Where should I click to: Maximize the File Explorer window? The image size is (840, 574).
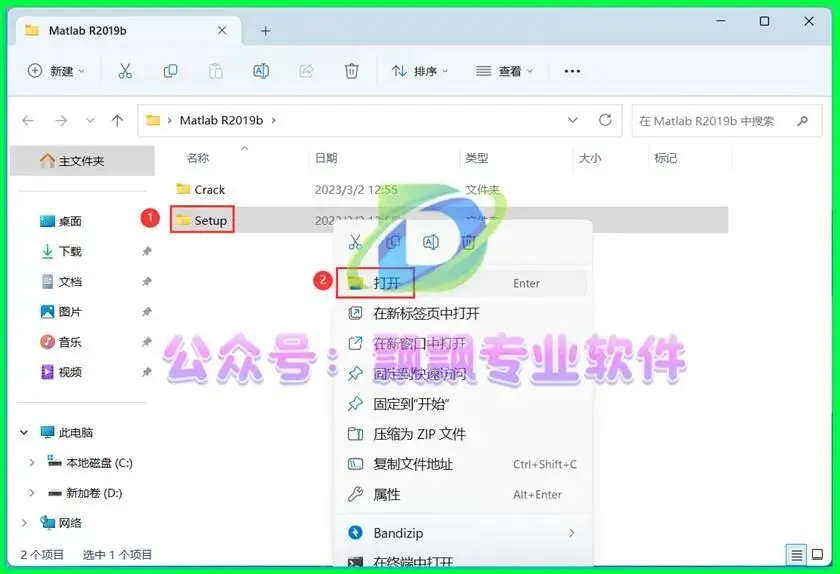pos(764,21)
